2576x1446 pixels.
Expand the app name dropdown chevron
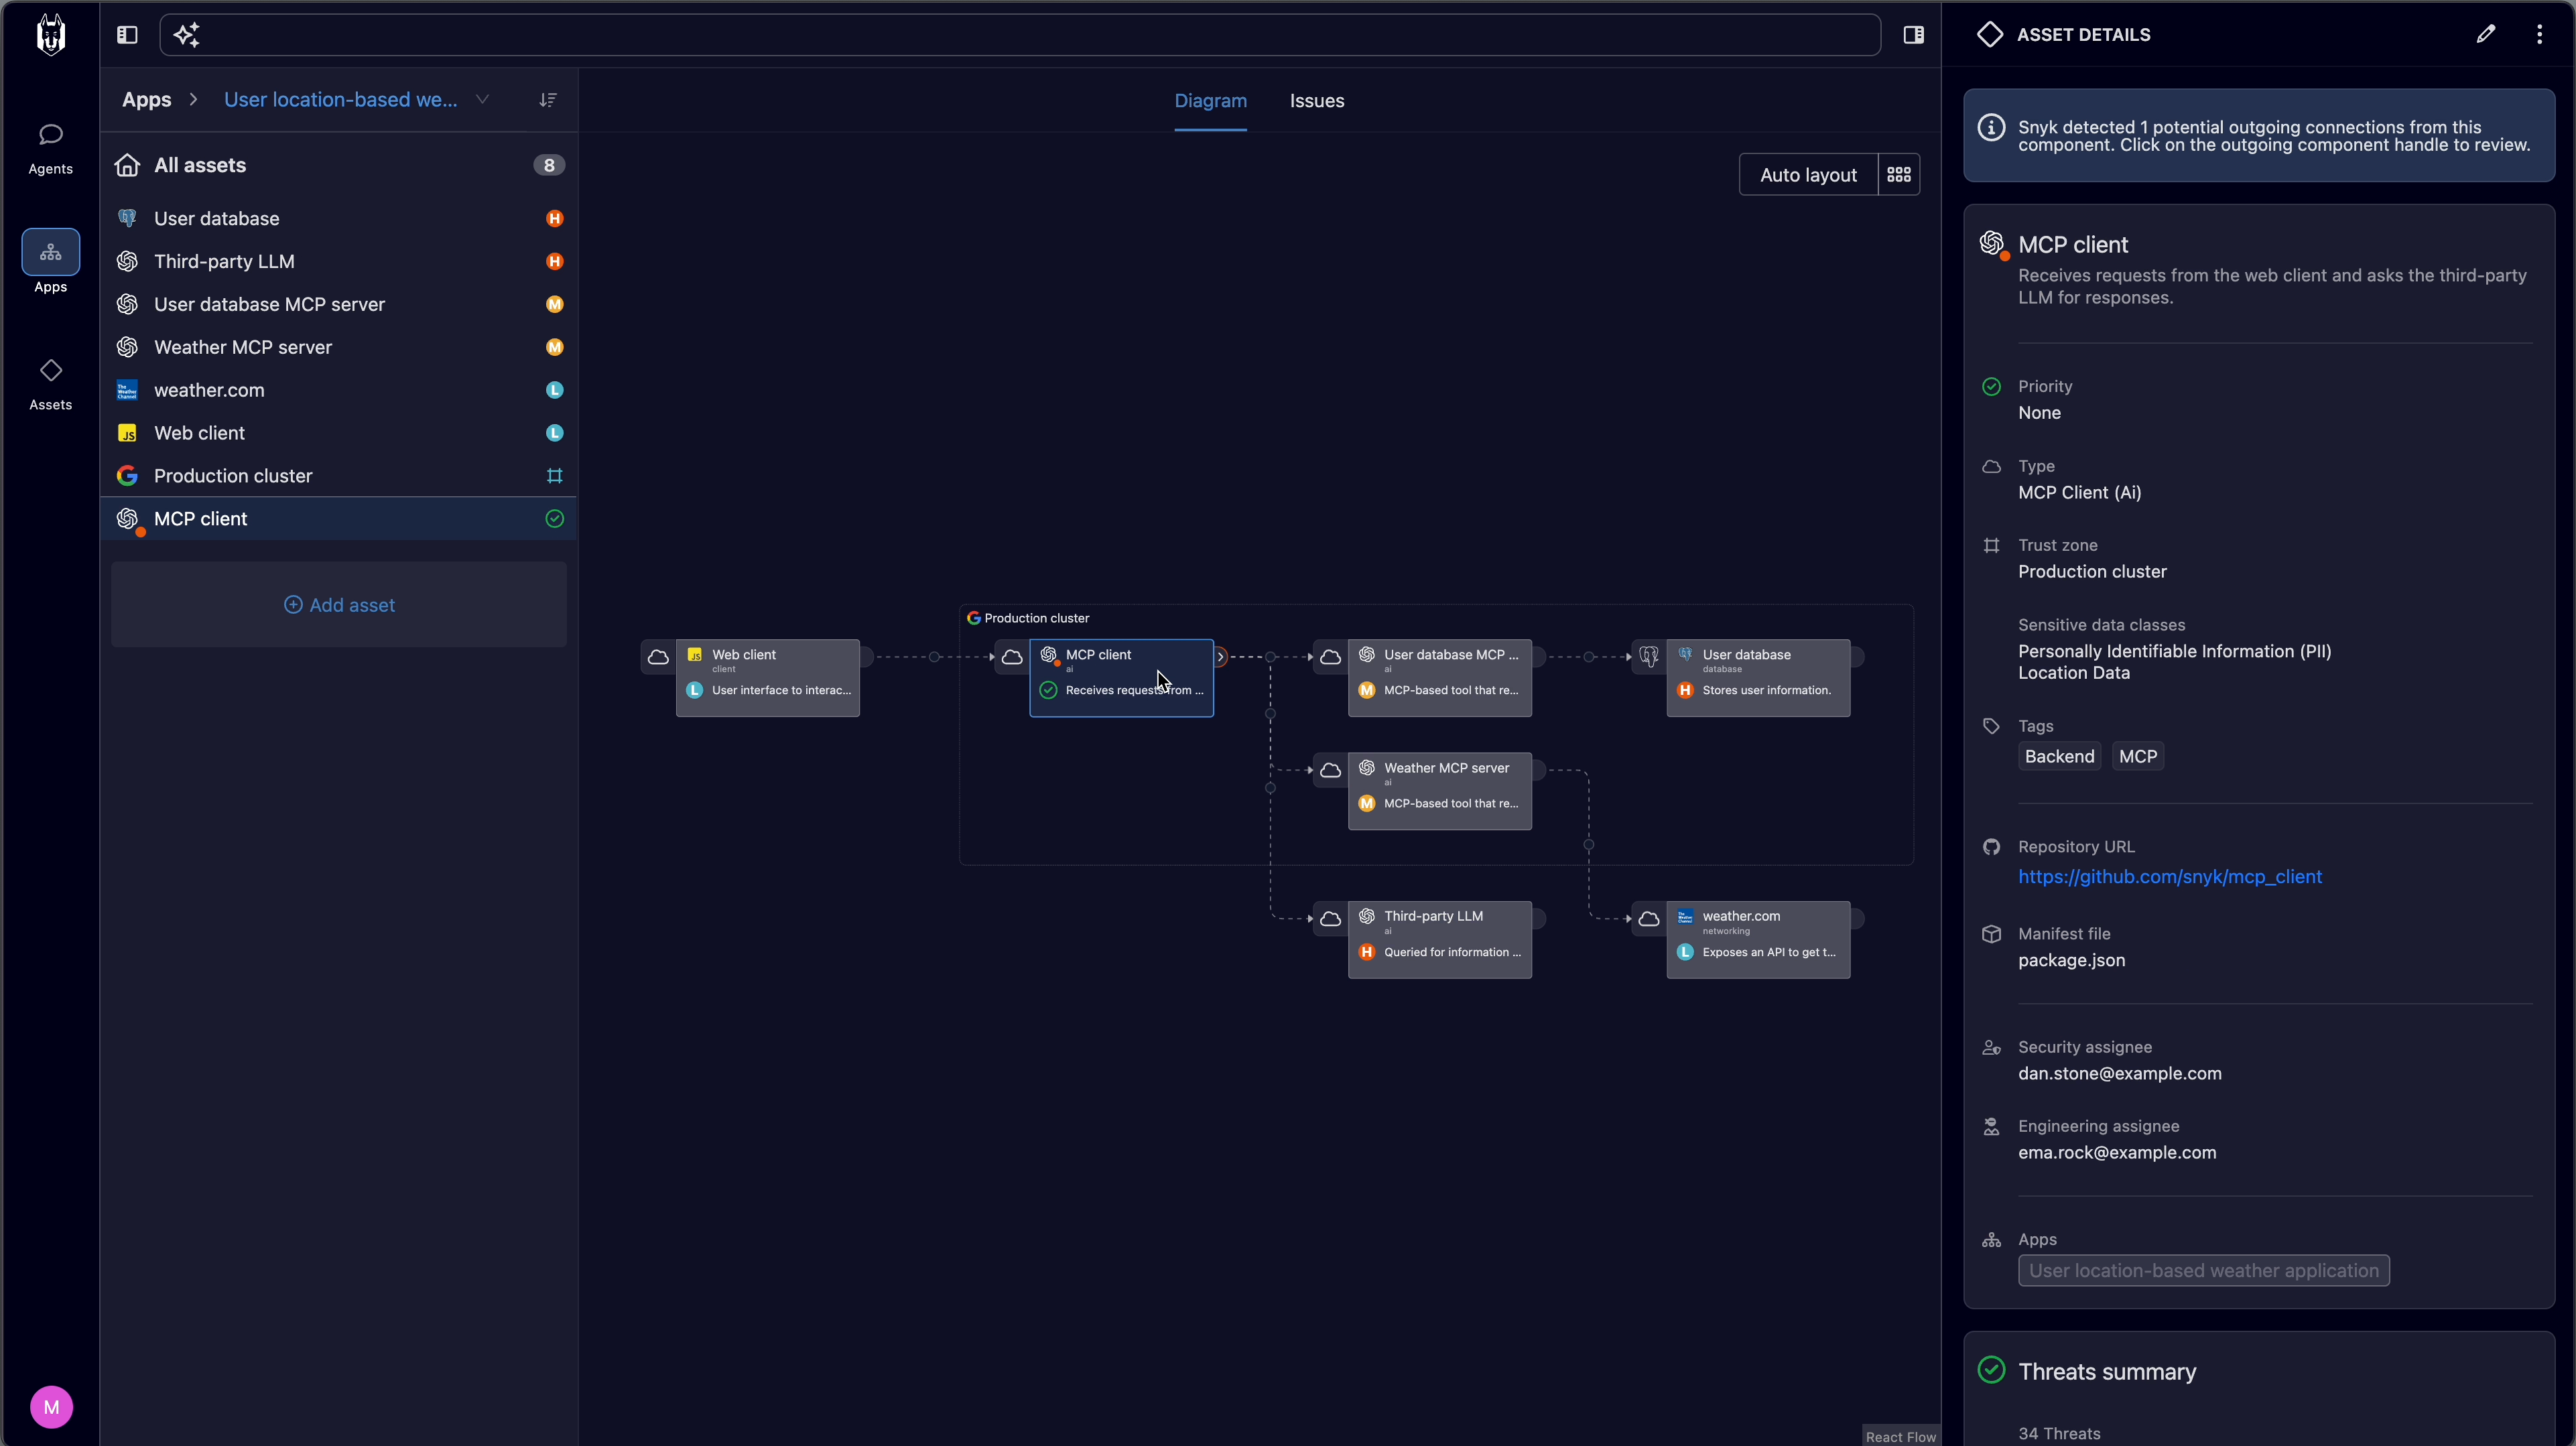482,100
